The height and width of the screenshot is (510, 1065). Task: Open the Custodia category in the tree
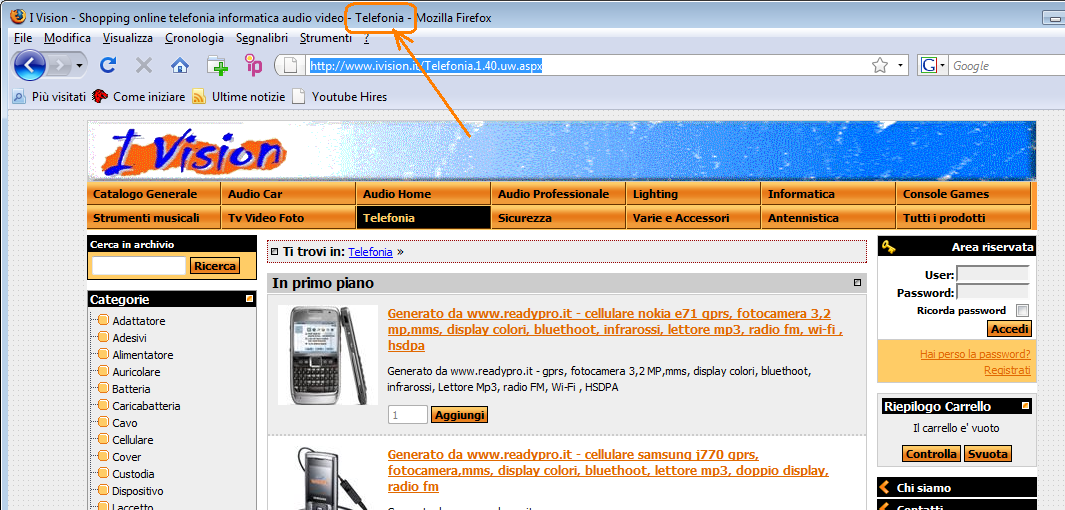[133, 474]
